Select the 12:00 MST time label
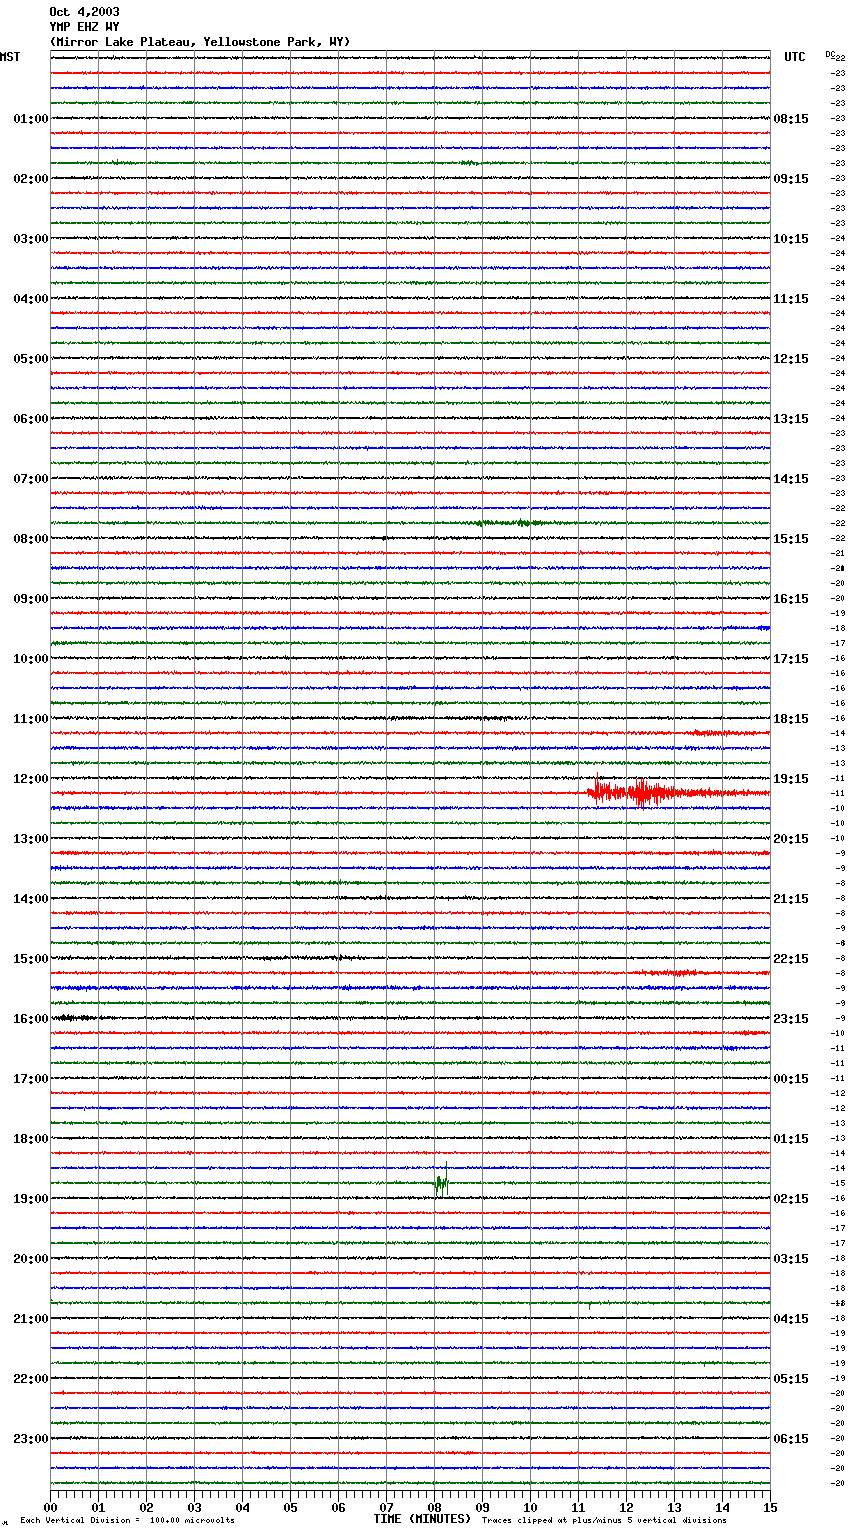Image resolution: width=850 pixels, height=1534 pixels. (x=31, y=779)
